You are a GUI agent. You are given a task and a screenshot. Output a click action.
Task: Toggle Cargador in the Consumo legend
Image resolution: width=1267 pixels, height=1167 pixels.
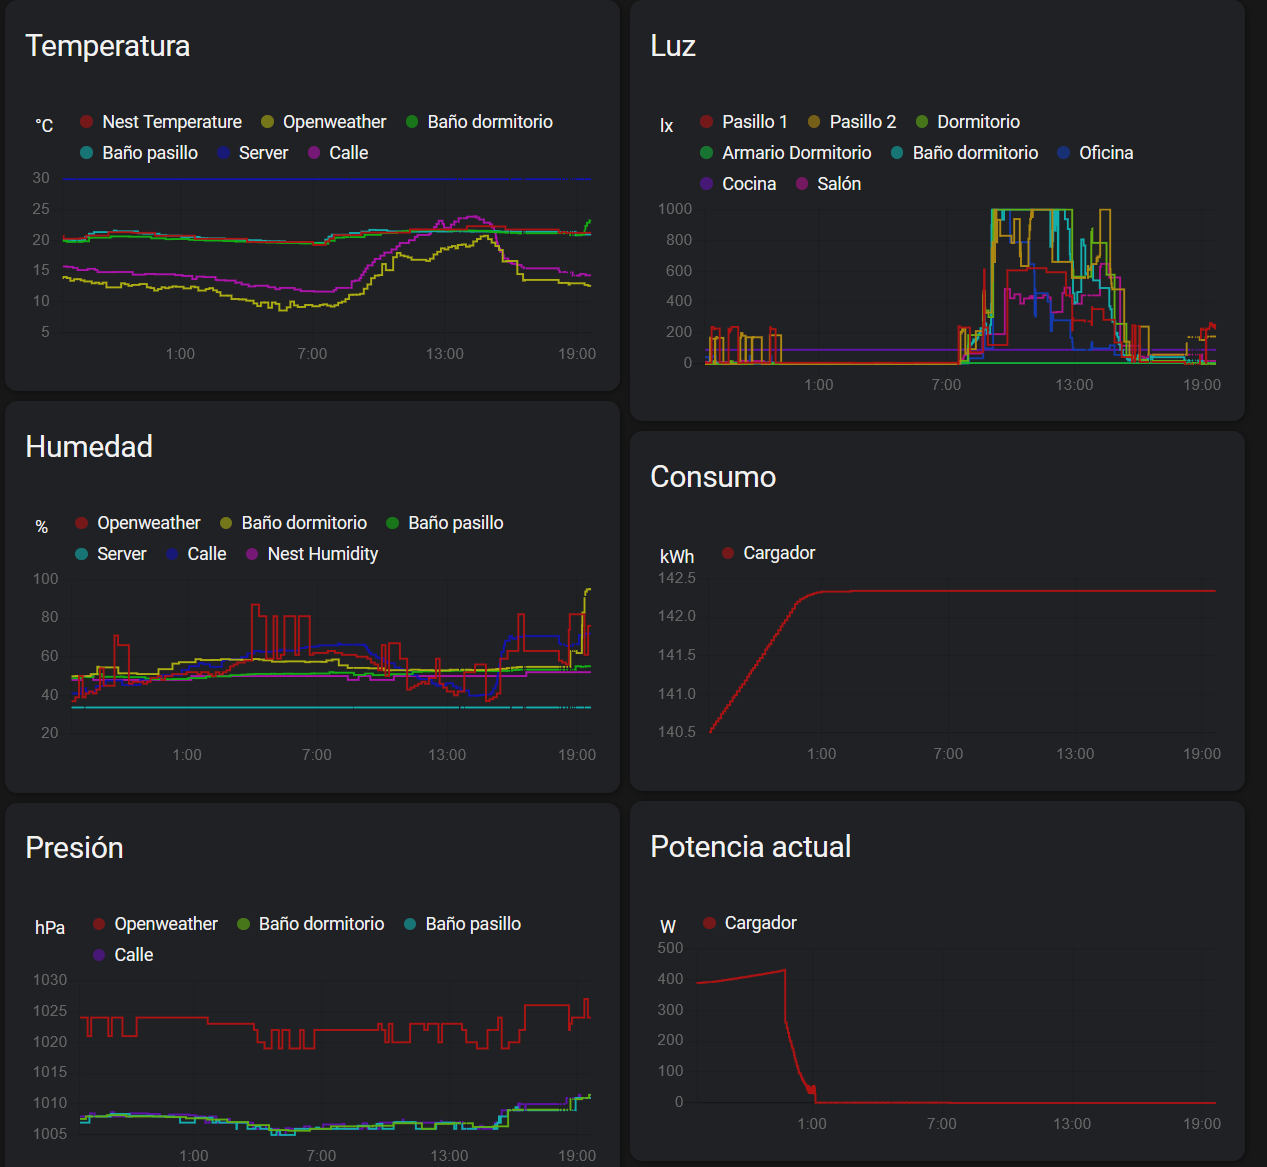[x=768, y=553]
